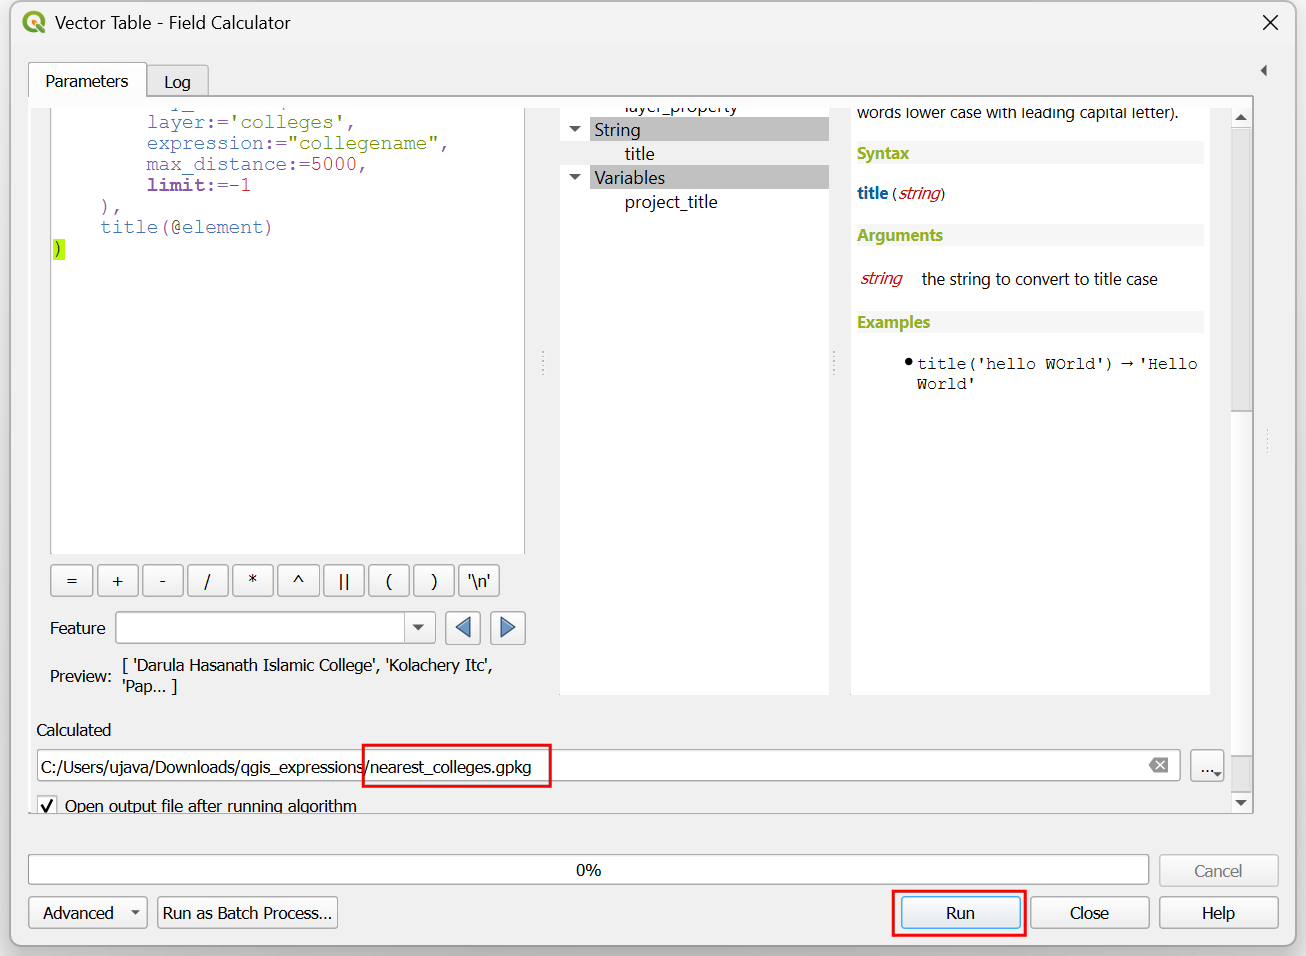Switch to the Parameters tab
This screenshot has height=956, width=1306.
click(x=87, y=81)
